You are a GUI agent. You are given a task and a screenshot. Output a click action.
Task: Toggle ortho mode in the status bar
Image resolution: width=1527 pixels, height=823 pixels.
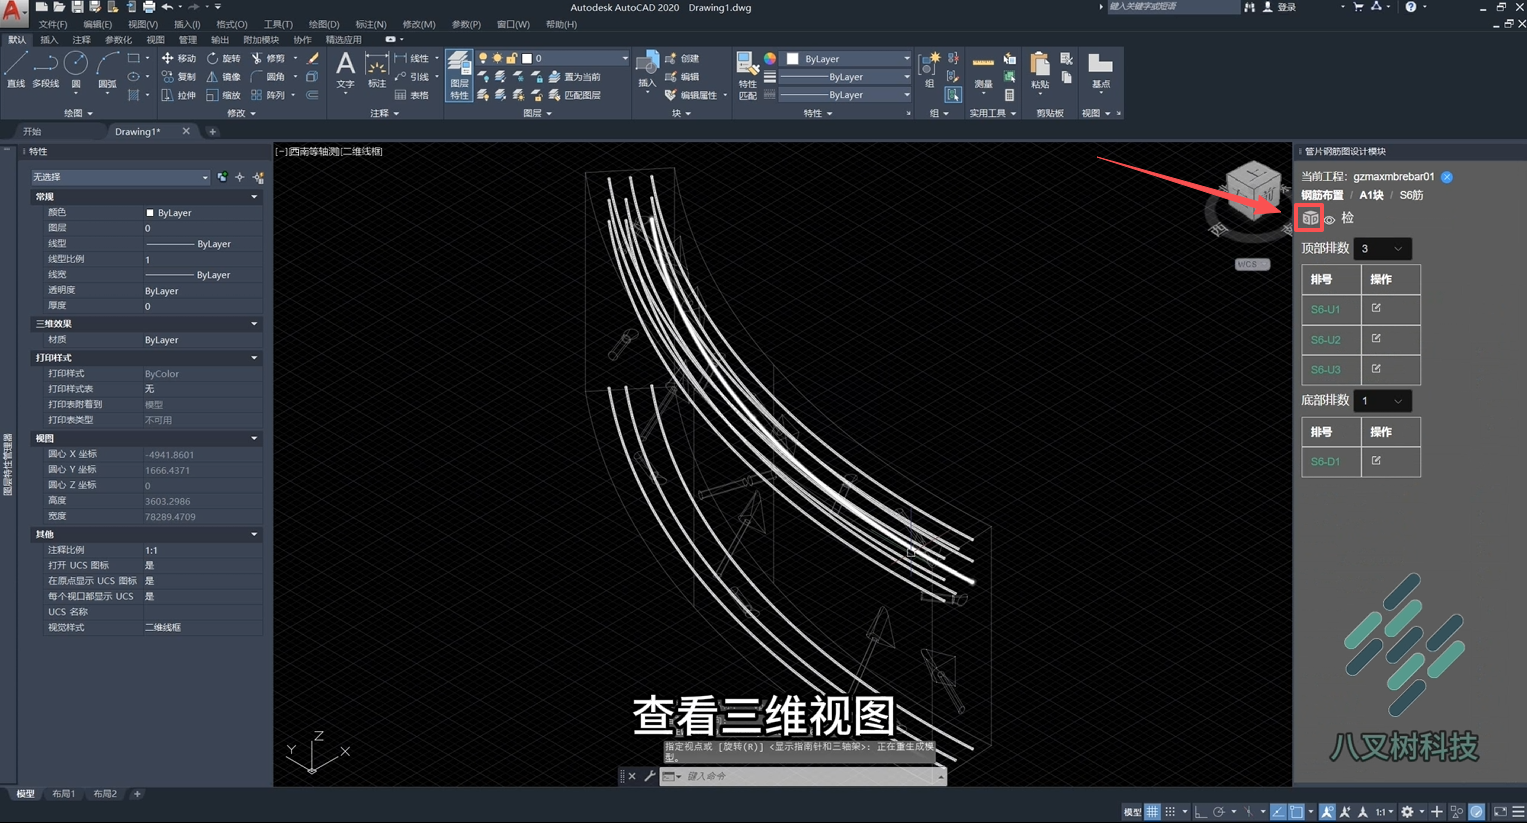coord(1201,812)
